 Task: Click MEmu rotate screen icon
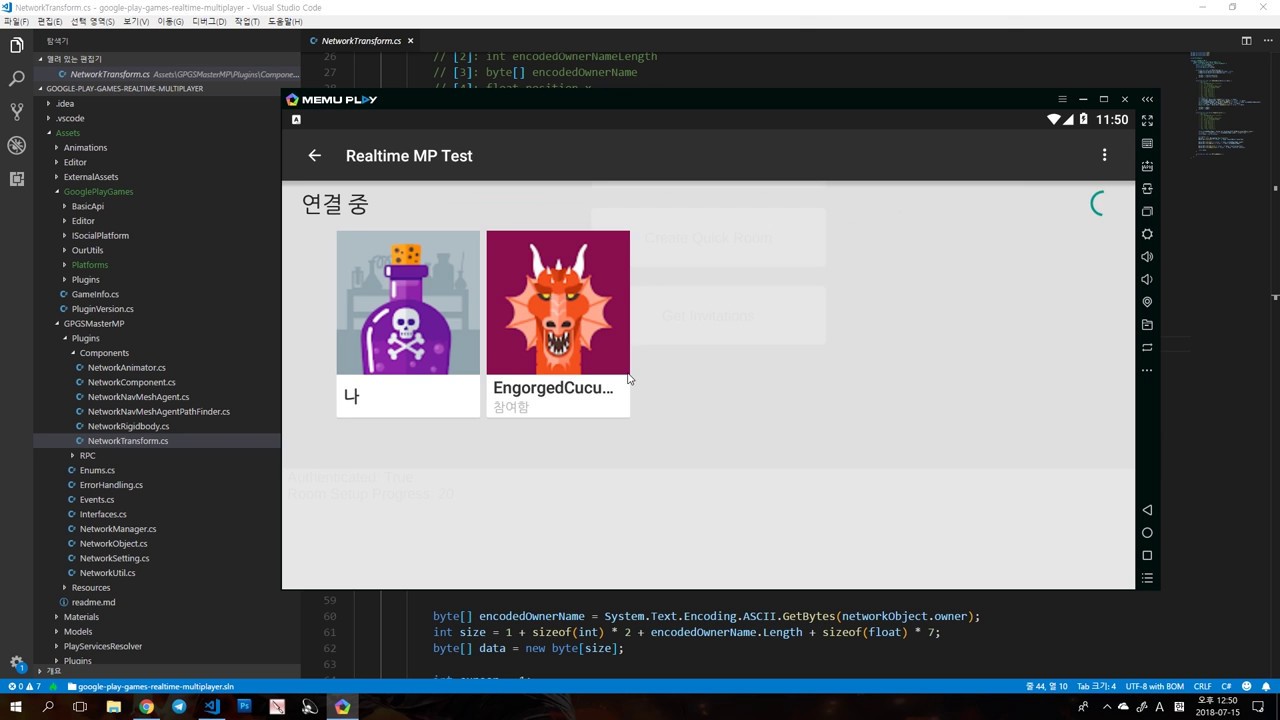(1147, 348)
